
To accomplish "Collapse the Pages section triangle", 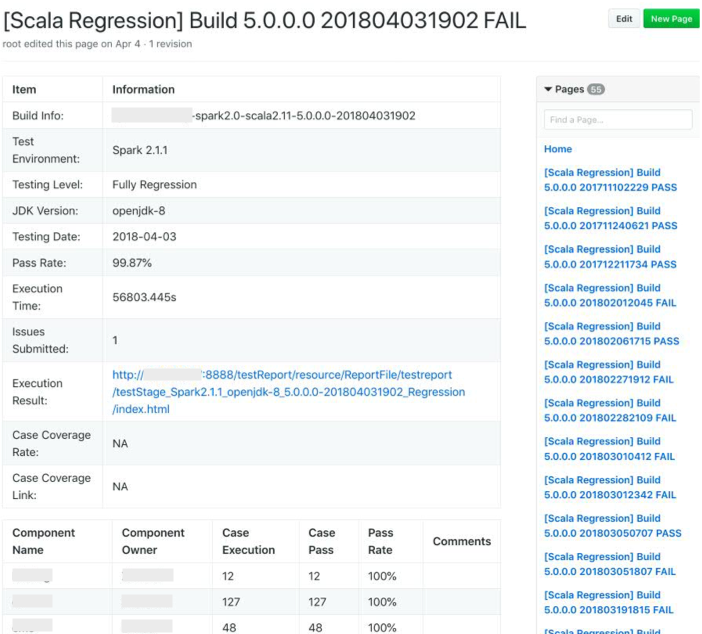I will (548, 89).
